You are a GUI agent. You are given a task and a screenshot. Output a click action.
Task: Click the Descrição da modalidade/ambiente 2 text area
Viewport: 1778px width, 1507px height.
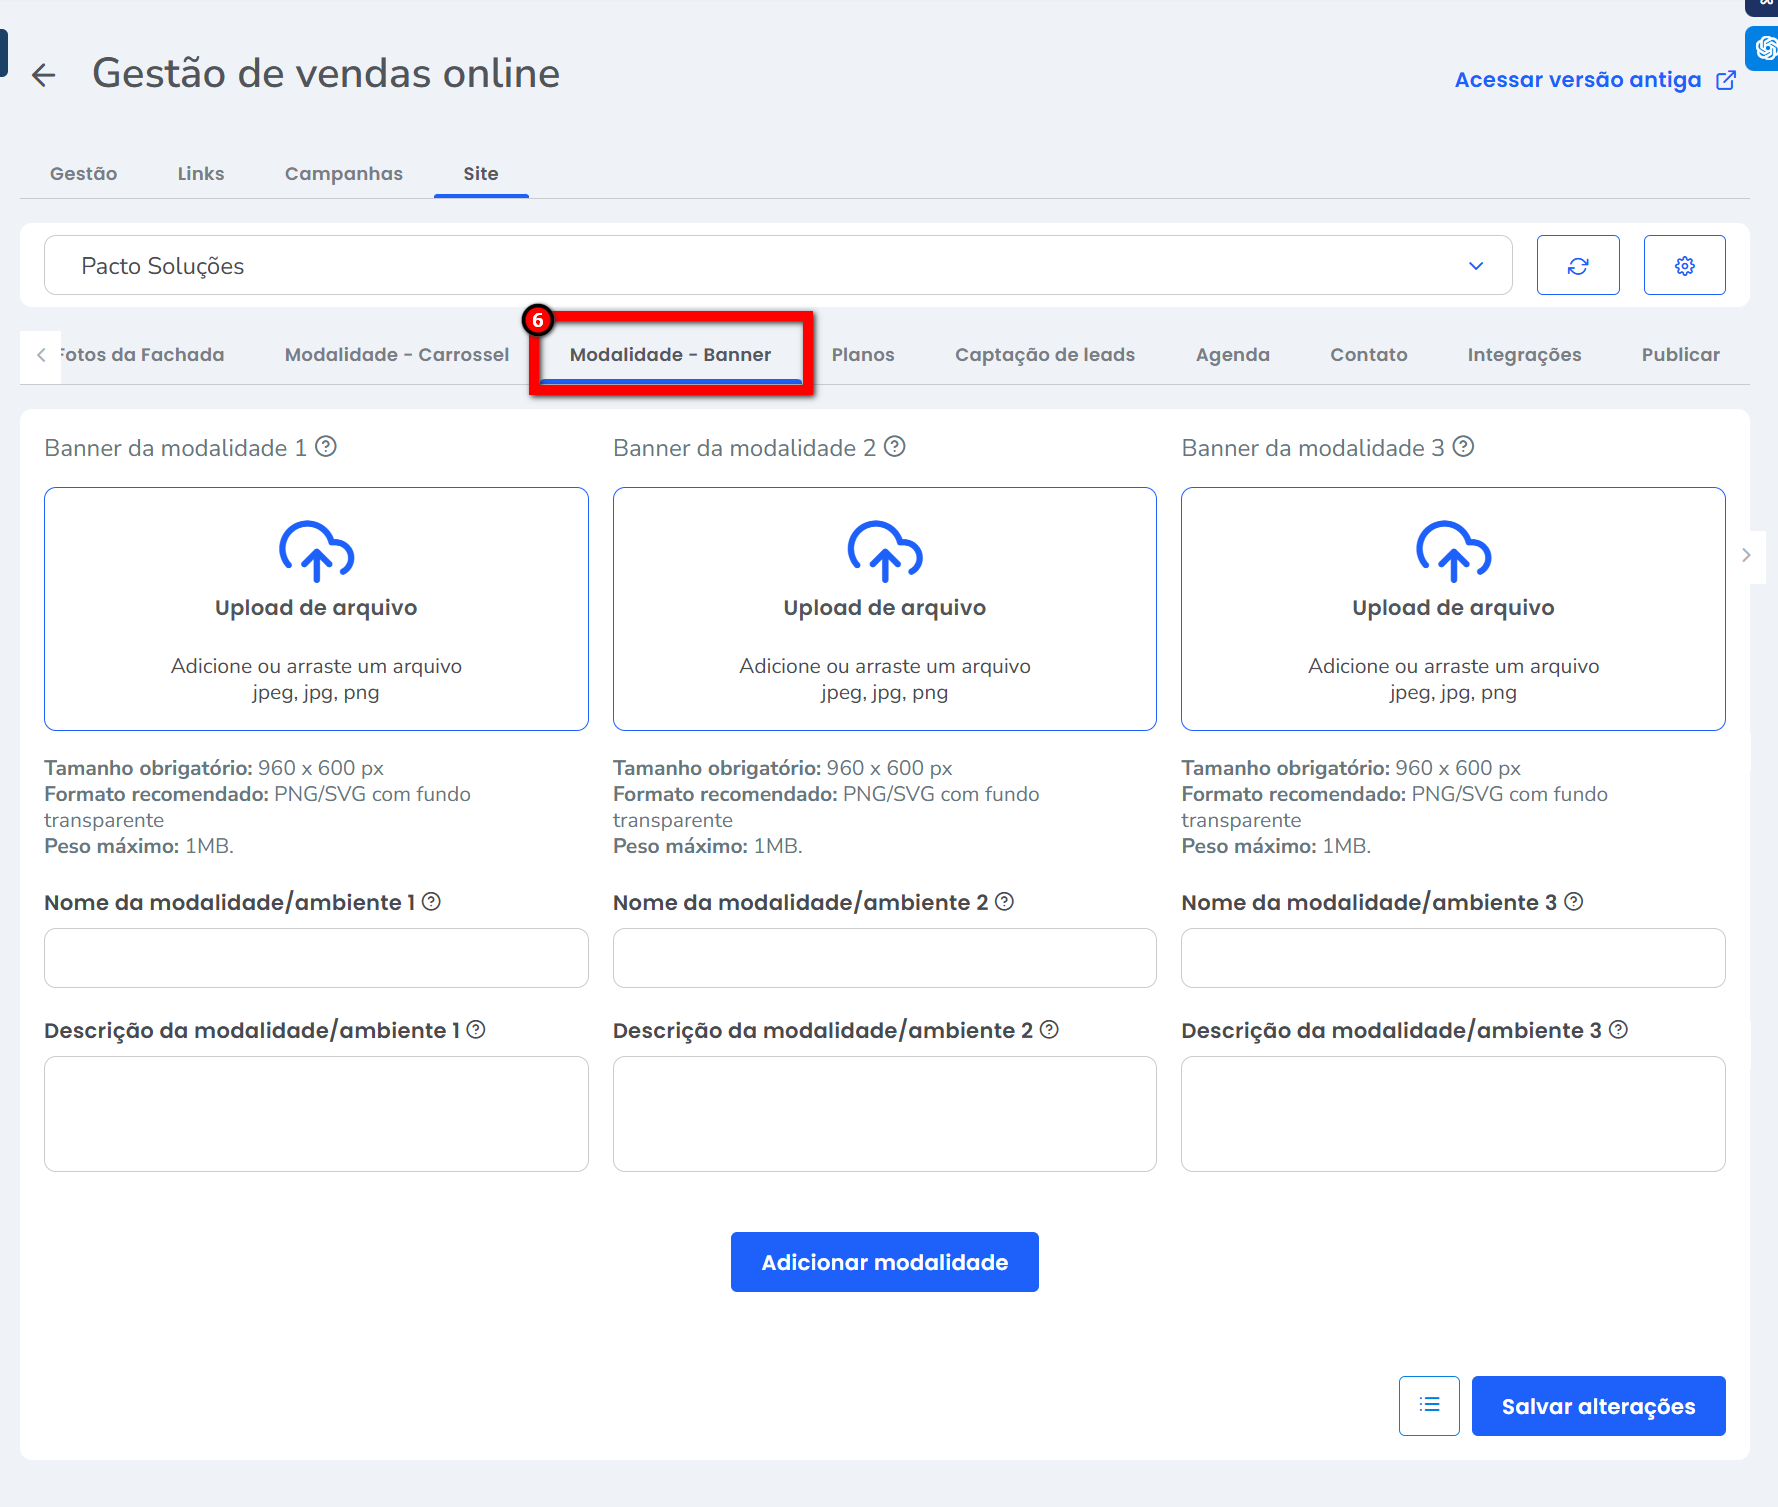[x=884, y=1113]
